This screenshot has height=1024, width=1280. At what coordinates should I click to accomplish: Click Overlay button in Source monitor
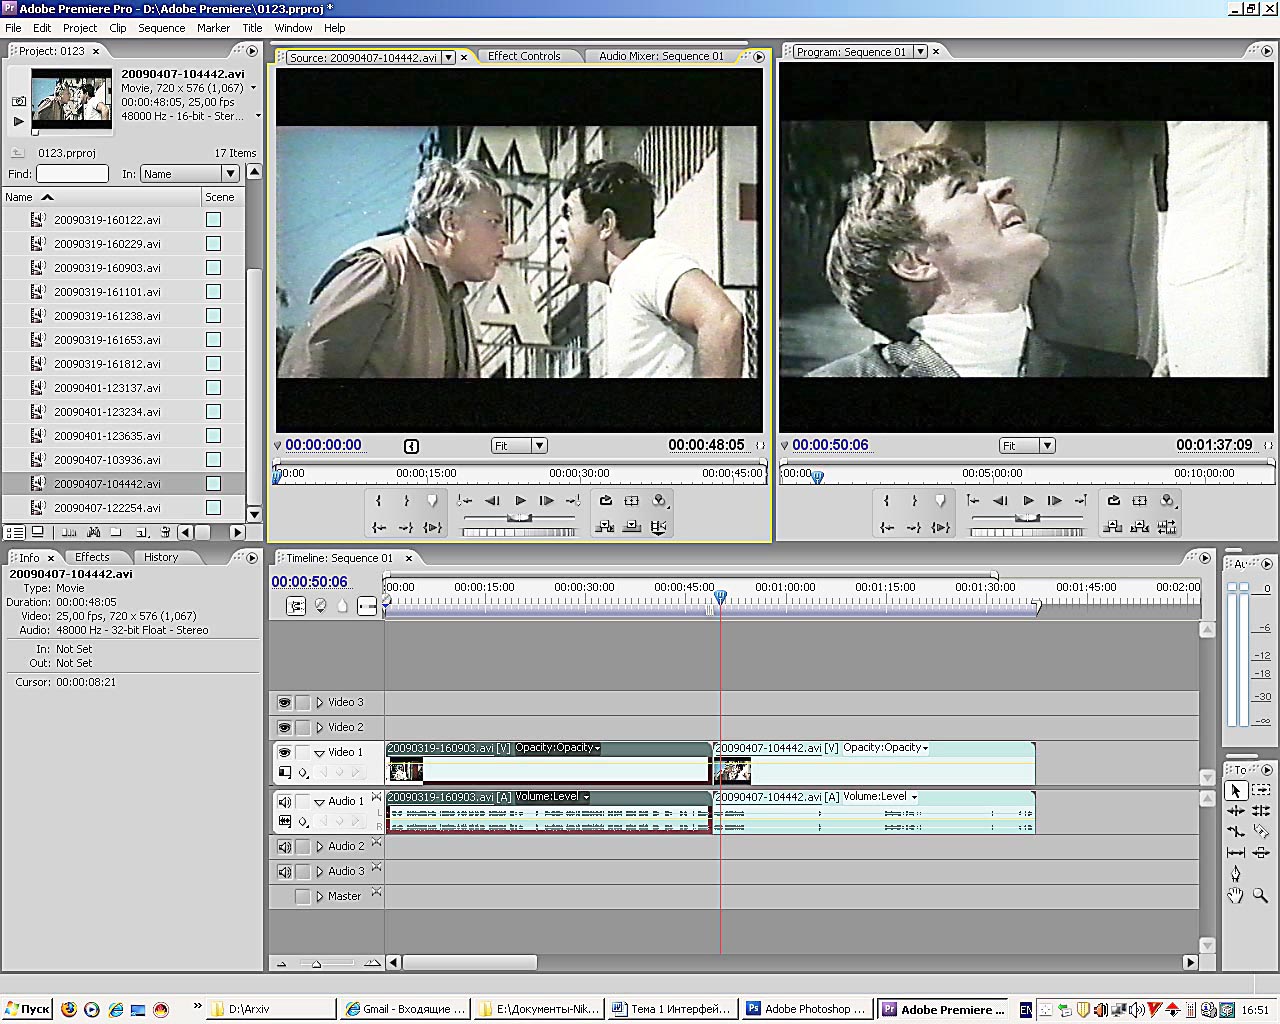[632, 527]
